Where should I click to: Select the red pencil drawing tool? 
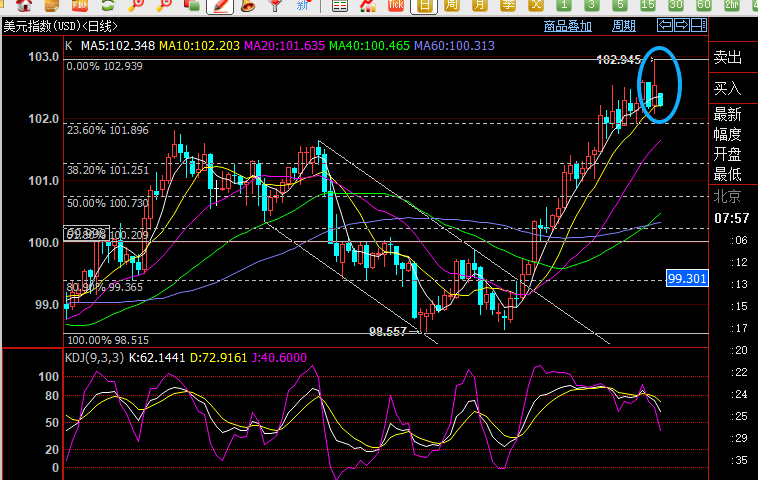tap(220, 5)
